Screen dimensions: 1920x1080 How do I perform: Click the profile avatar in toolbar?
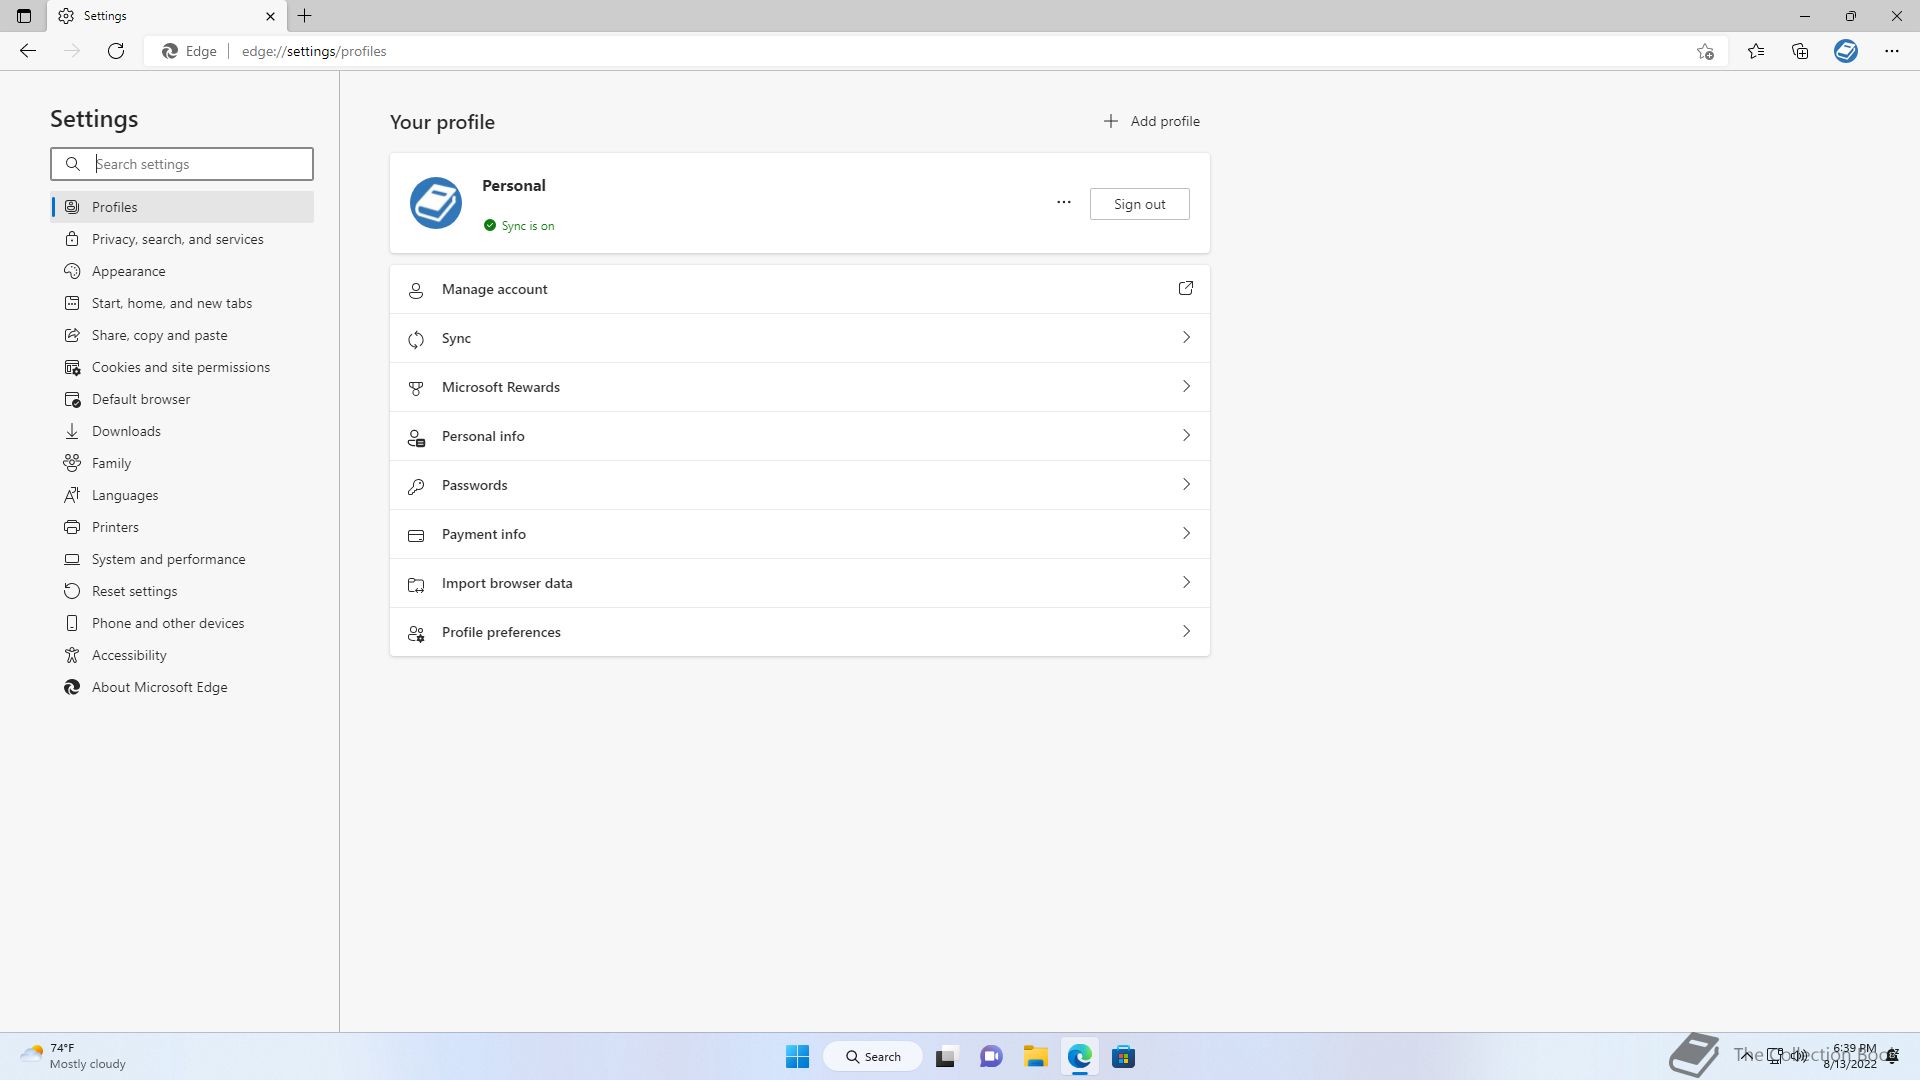[x=1846, y=51]
